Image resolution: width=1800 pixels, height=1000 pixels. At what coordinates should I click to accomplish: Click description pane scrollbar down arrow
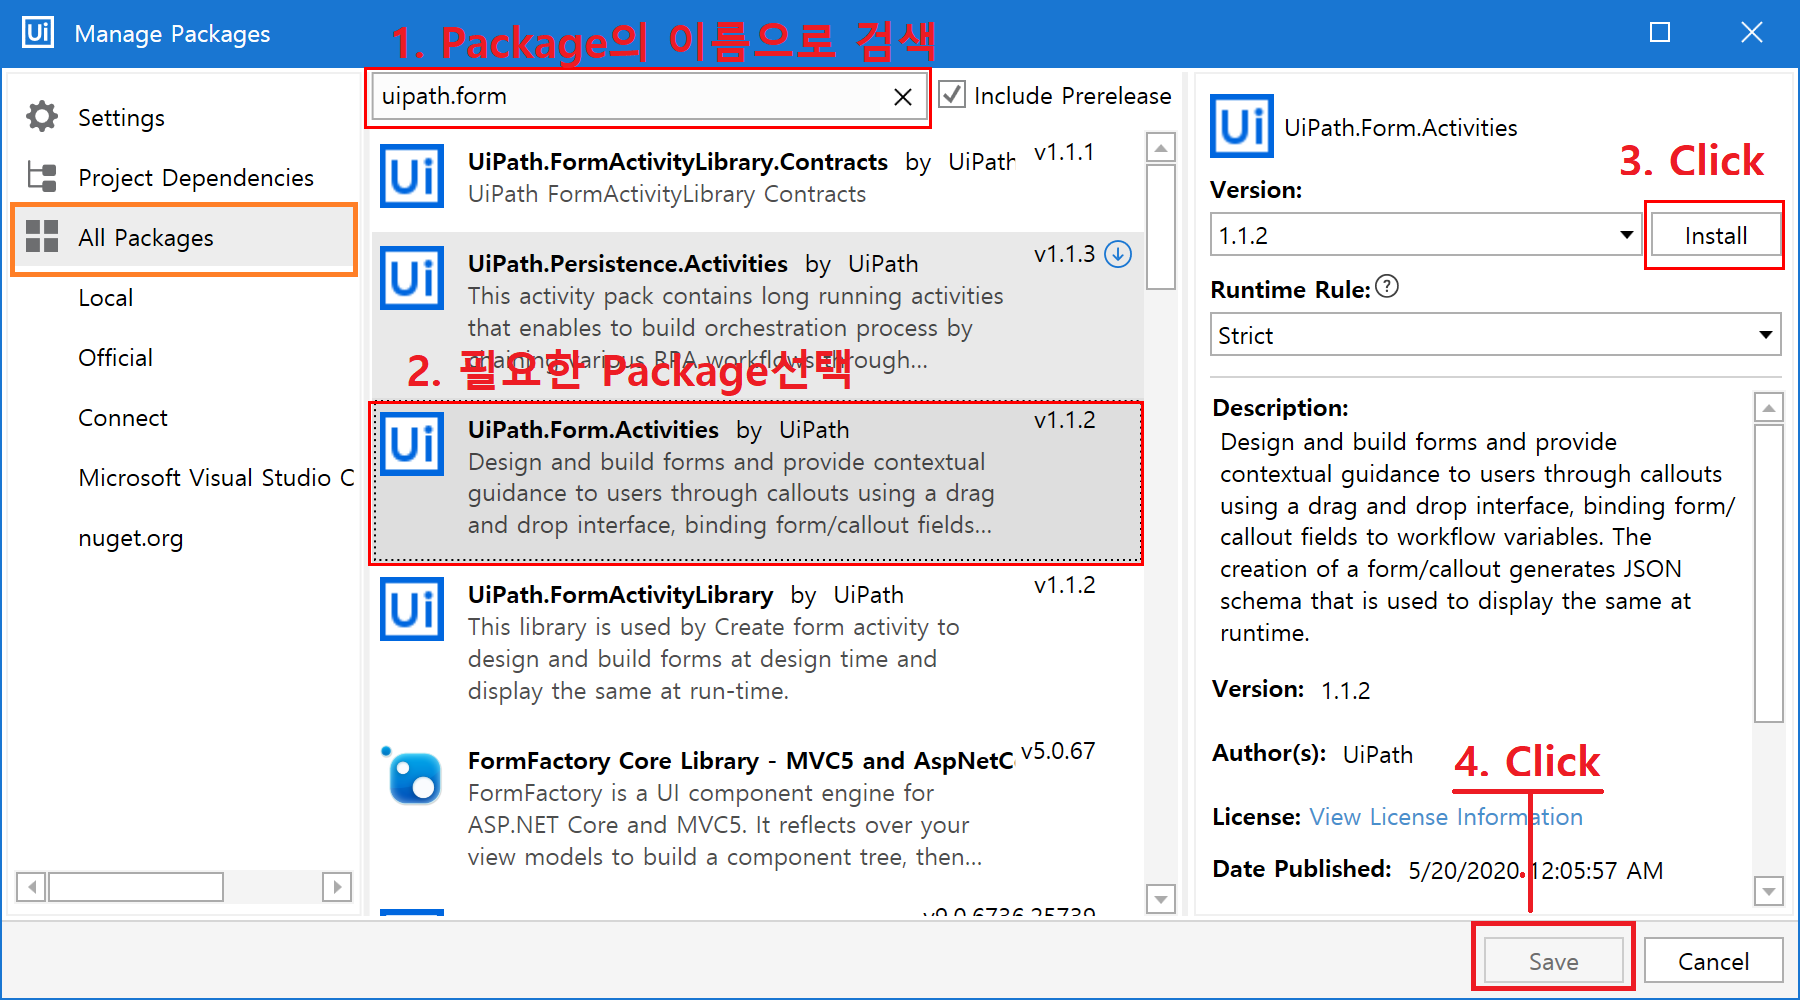pos(1769,891)
